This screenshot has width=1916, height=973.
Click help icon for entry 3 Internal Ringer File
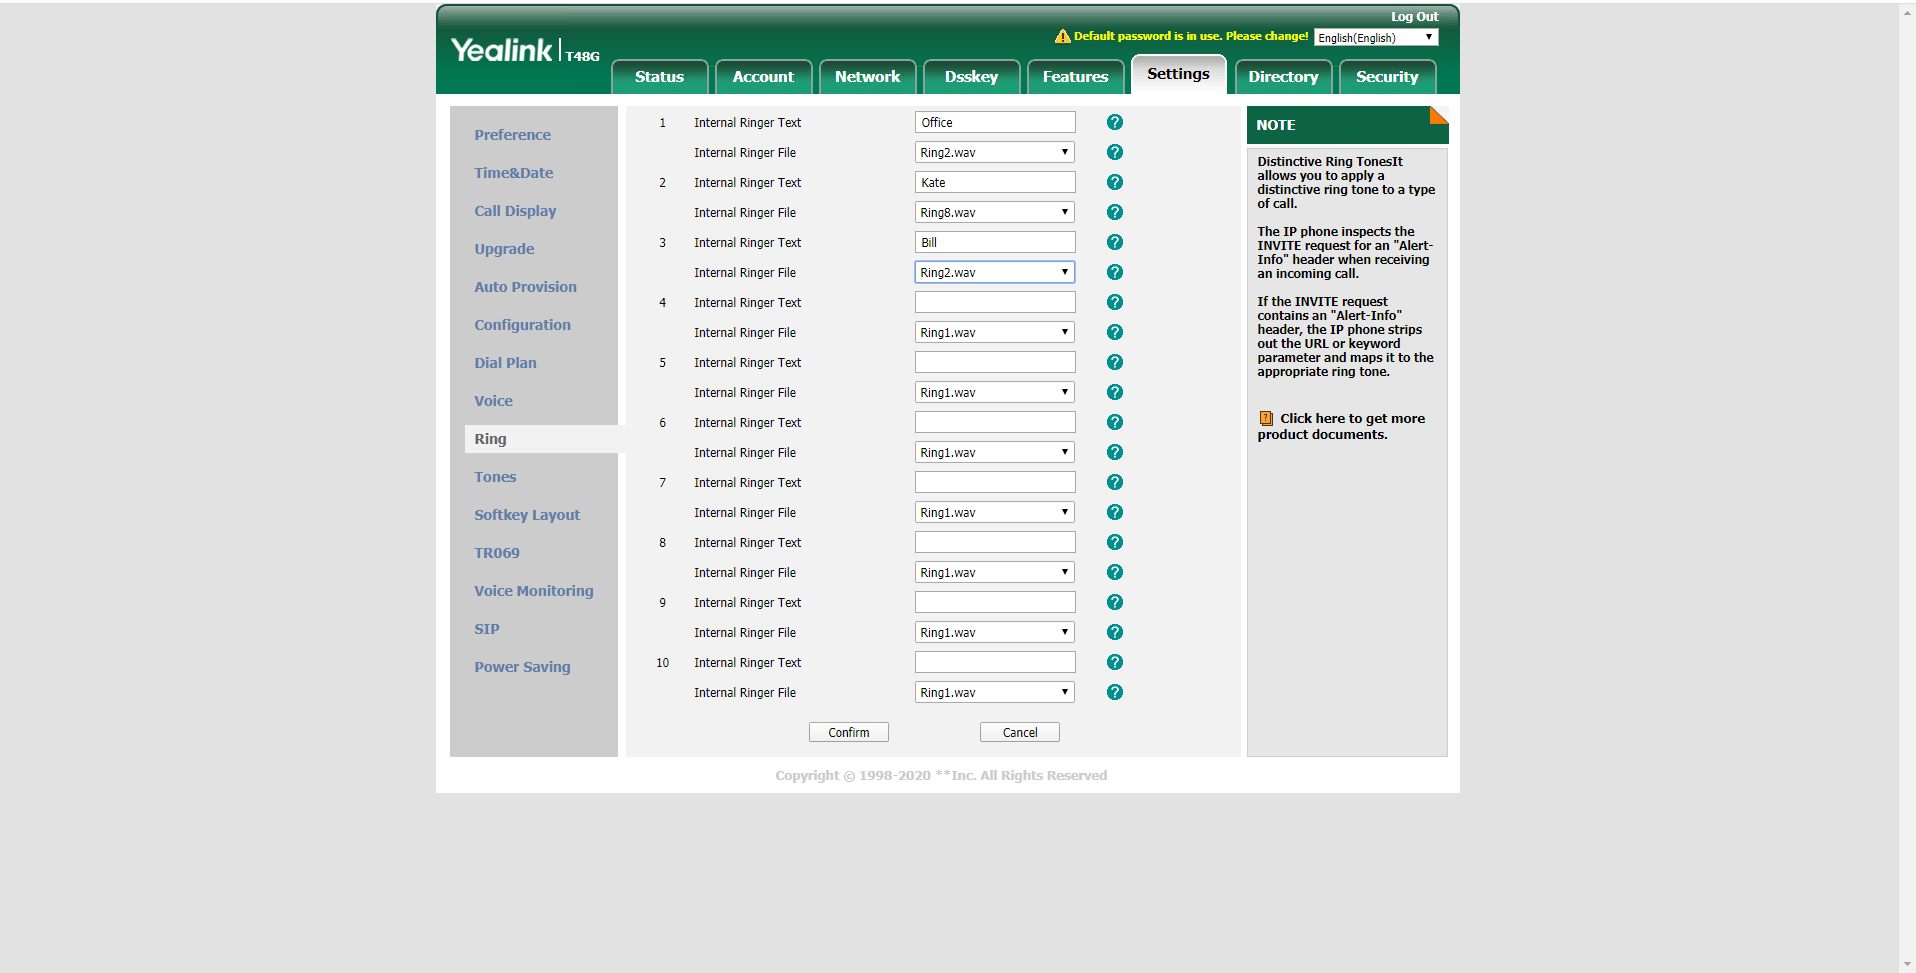pos(1115,272)
